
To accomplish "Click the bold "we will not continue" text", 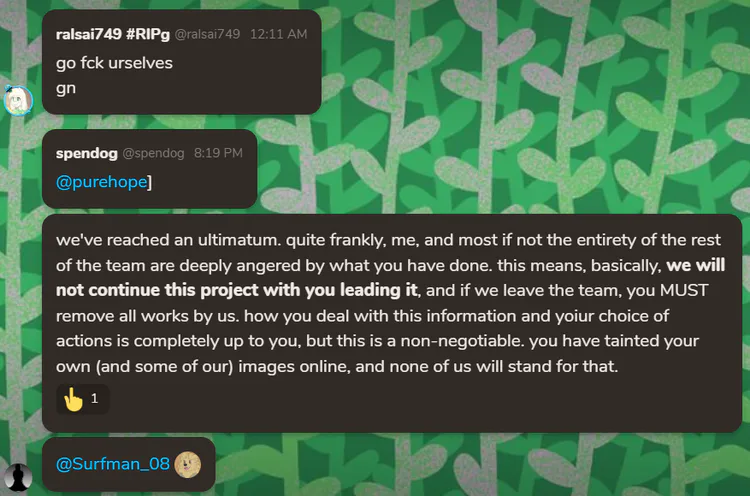I will [x=695, y=267].
